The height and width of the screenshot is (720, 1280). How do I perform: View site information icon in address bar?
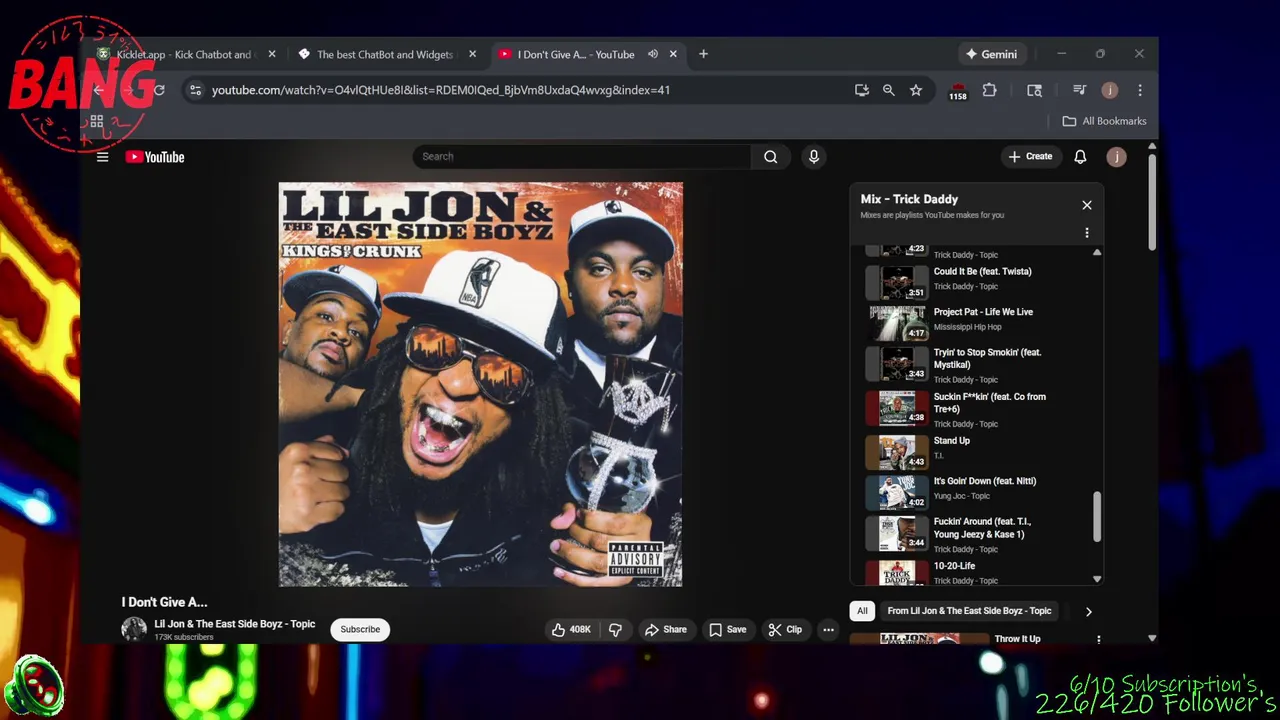[195, 90]
